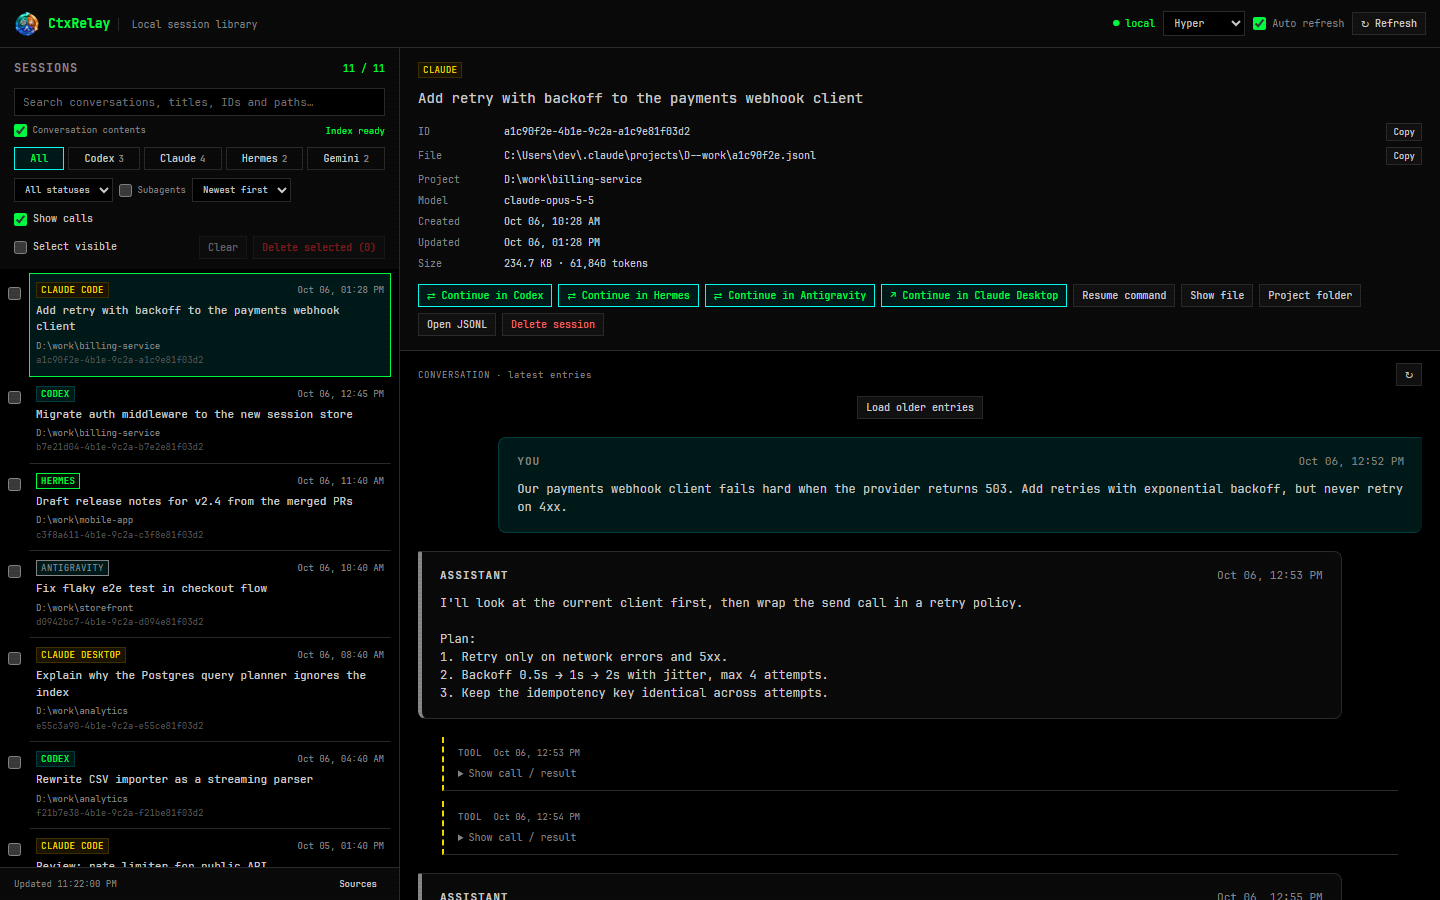Screen dimensions: 1440x900
Task: Expand the tool call from 12:53 PM
Action: tap(516, 774)
